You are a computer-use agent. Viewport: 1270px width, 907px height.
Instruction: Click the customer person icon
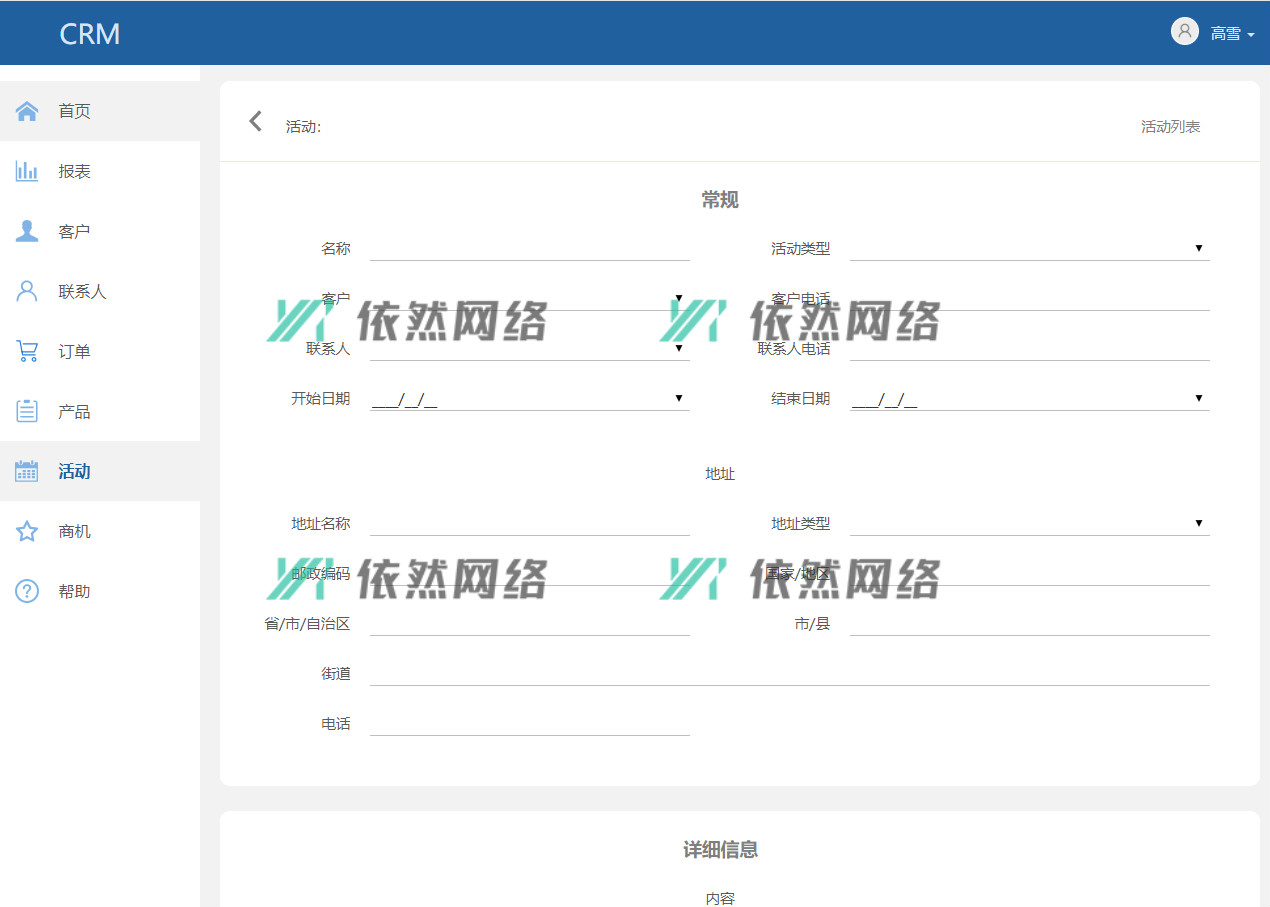click(x=27, y=231)
